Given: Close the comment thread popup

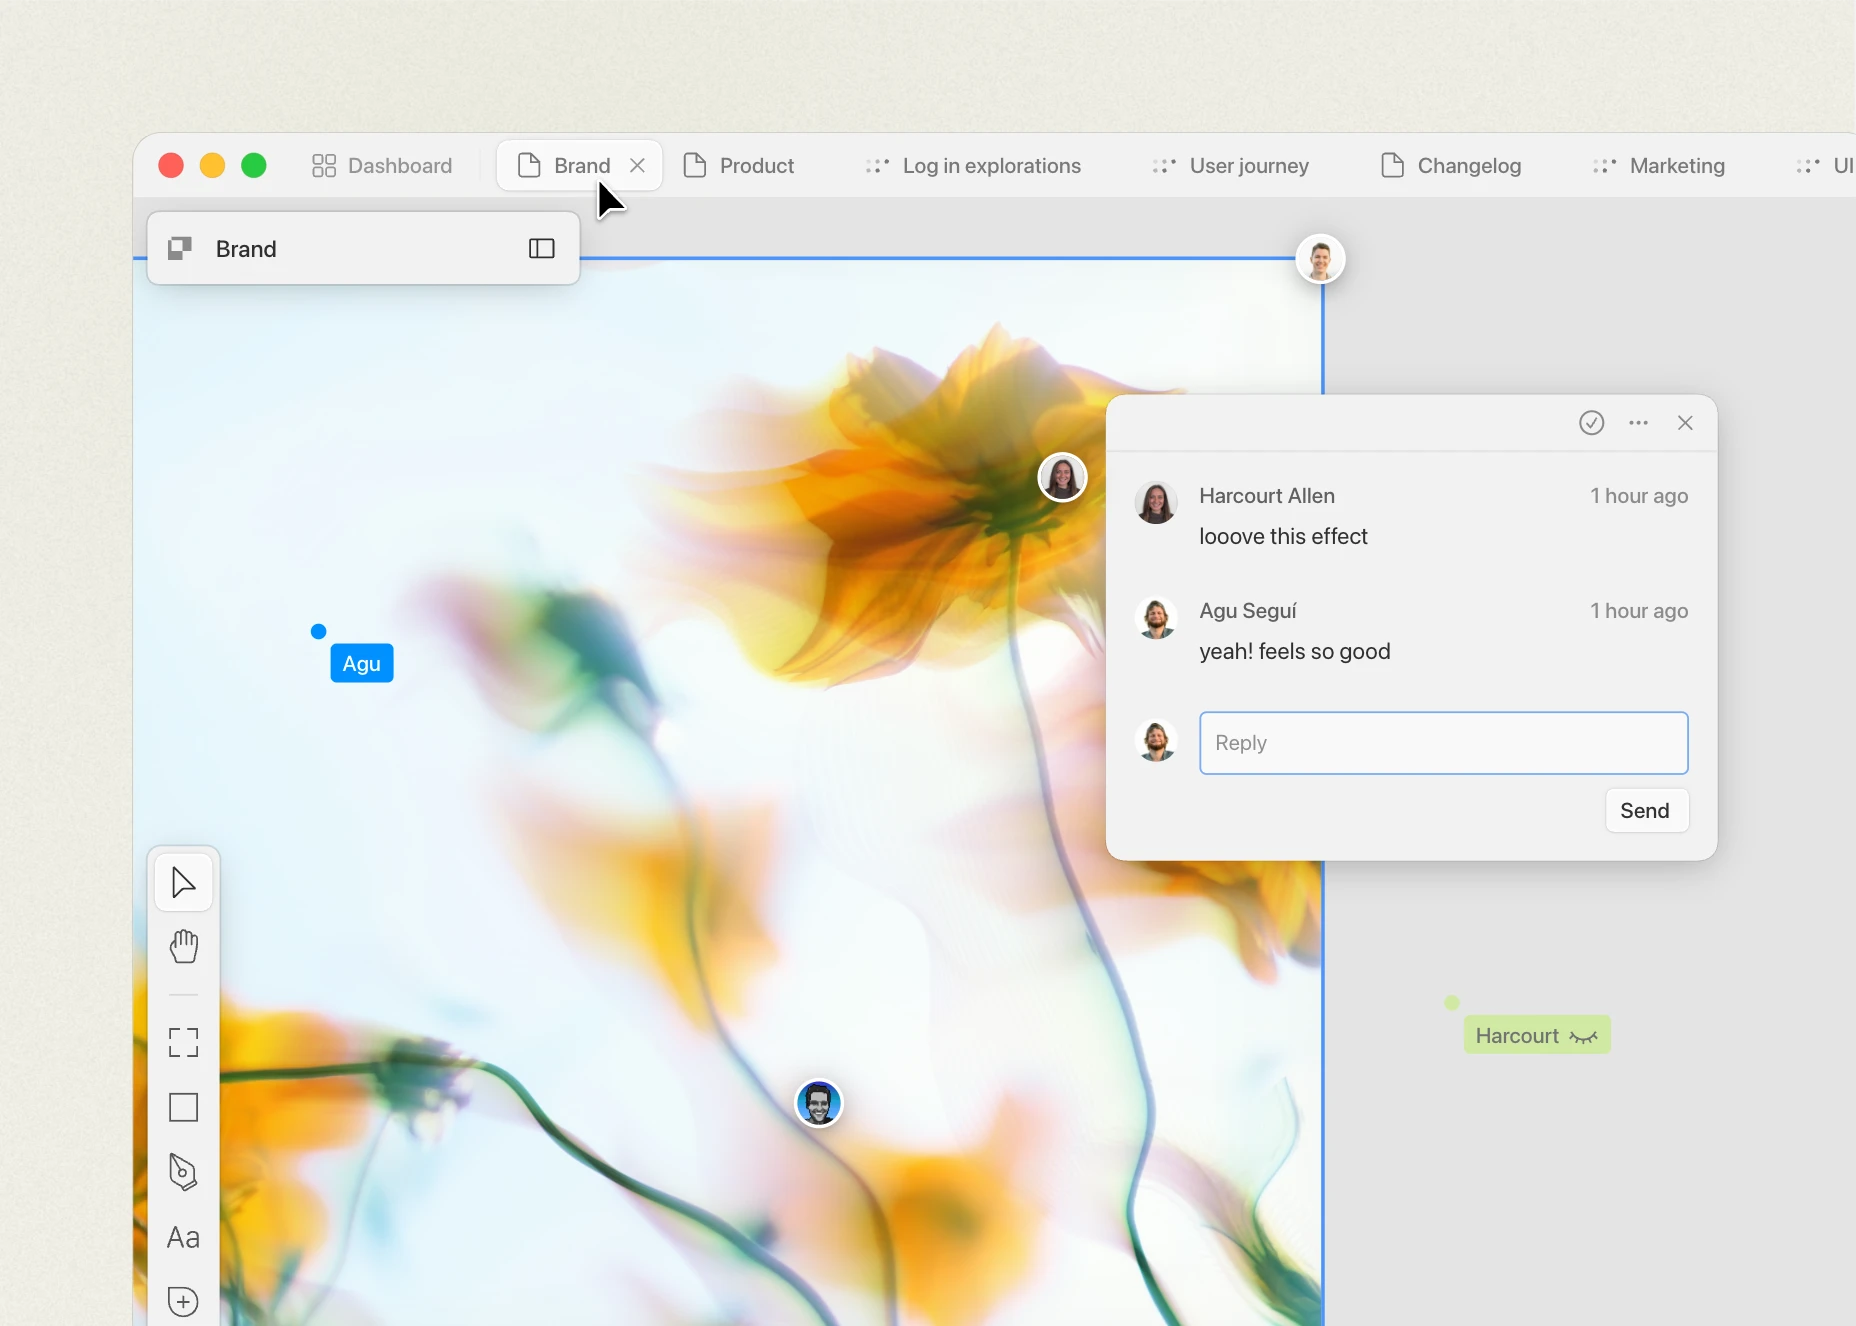Looking at the screenshot, I should click(1685, 423).
